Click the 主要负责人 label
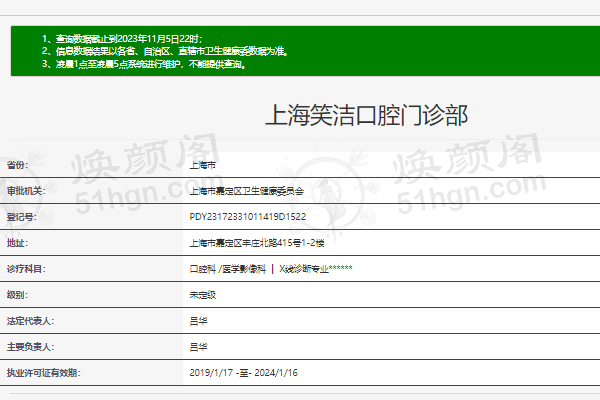 tap(31, 347)
